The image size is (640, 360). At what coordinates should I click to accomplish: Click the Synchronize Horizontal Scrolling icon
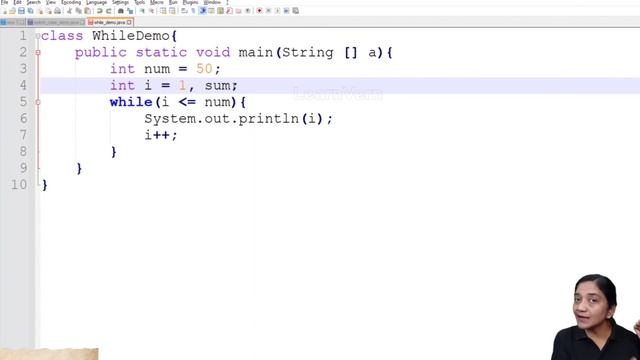tap(172, 11)
